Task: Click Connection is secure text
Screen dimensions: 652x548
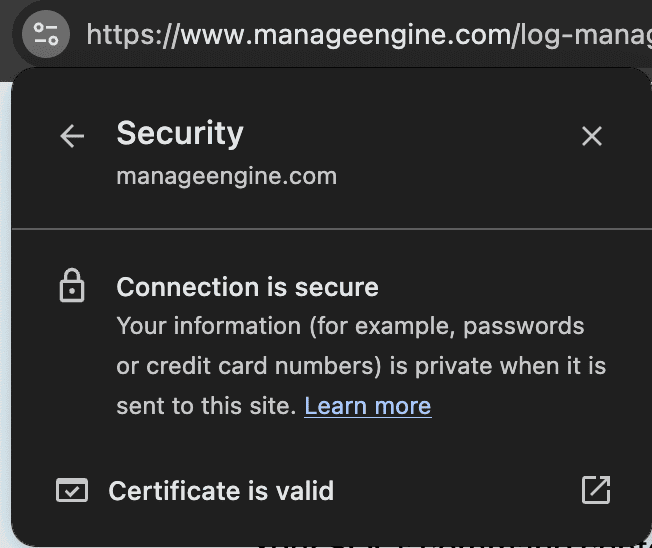Action: click(247, 288)
